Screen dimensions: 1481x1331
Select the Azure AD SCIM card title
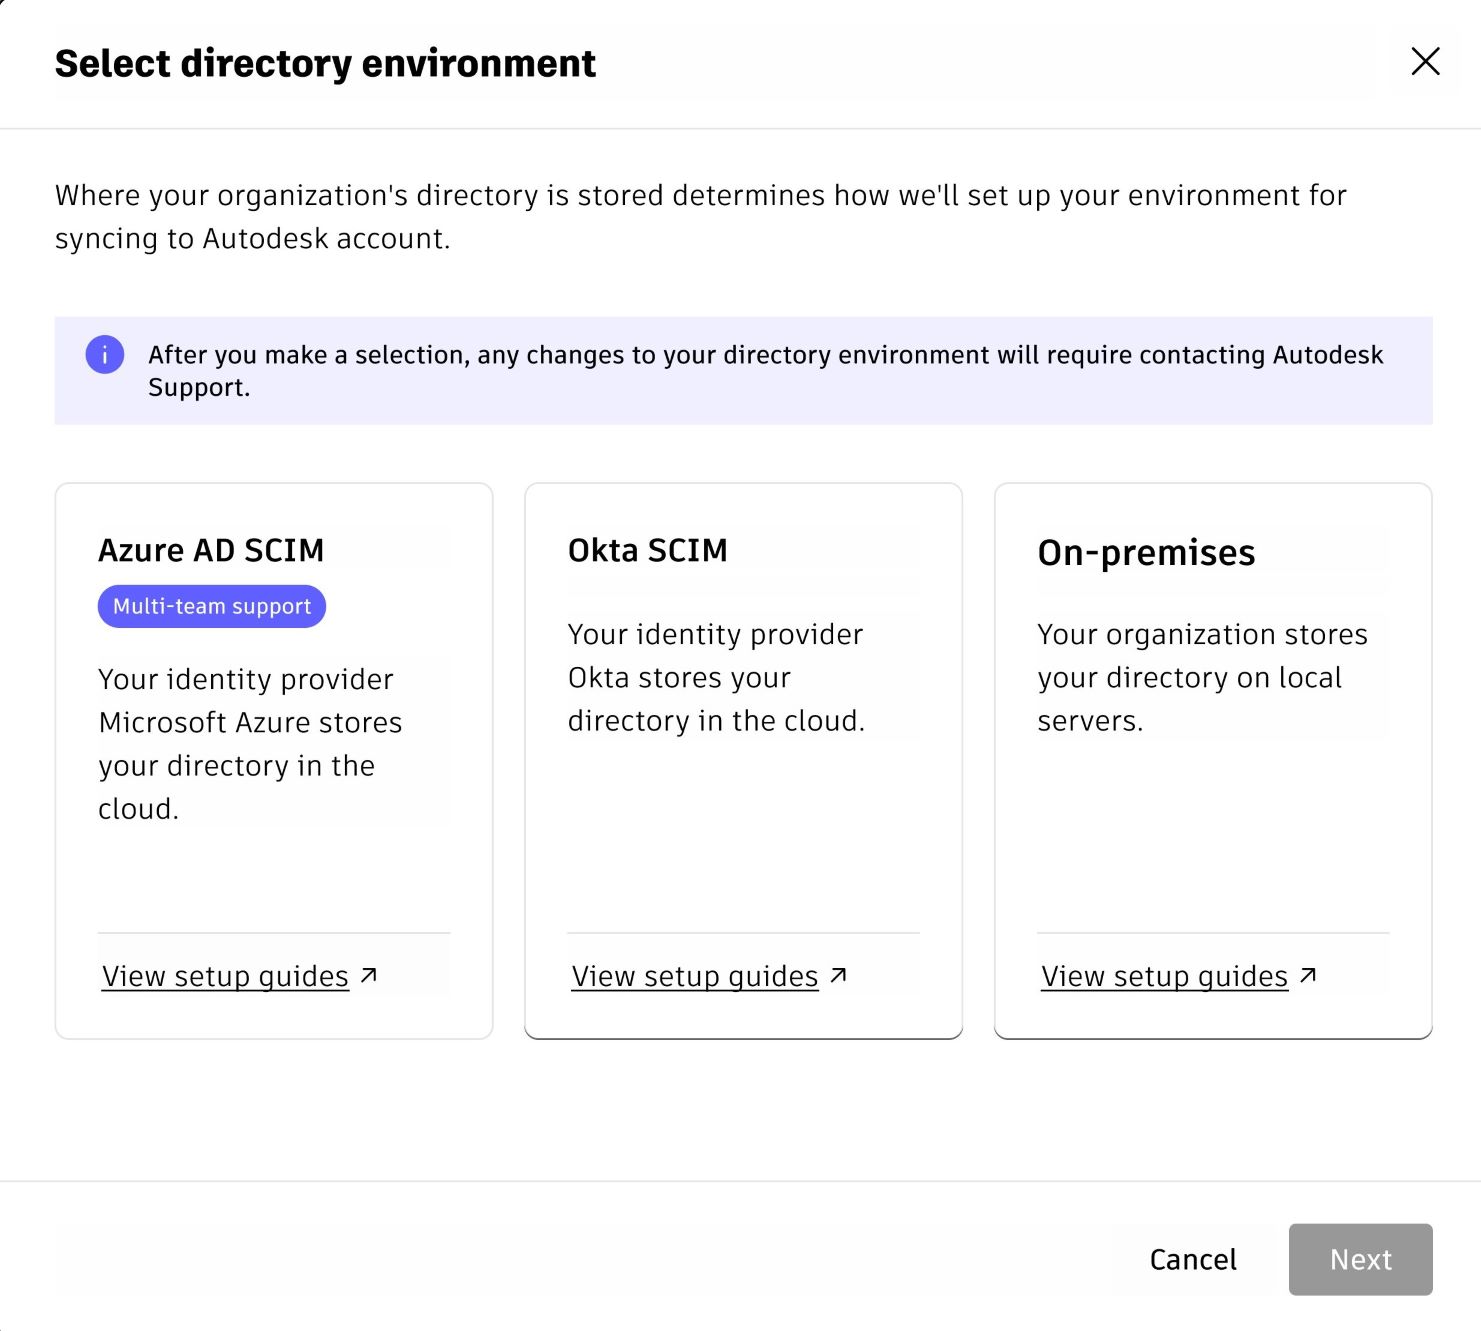click(211, 550)
